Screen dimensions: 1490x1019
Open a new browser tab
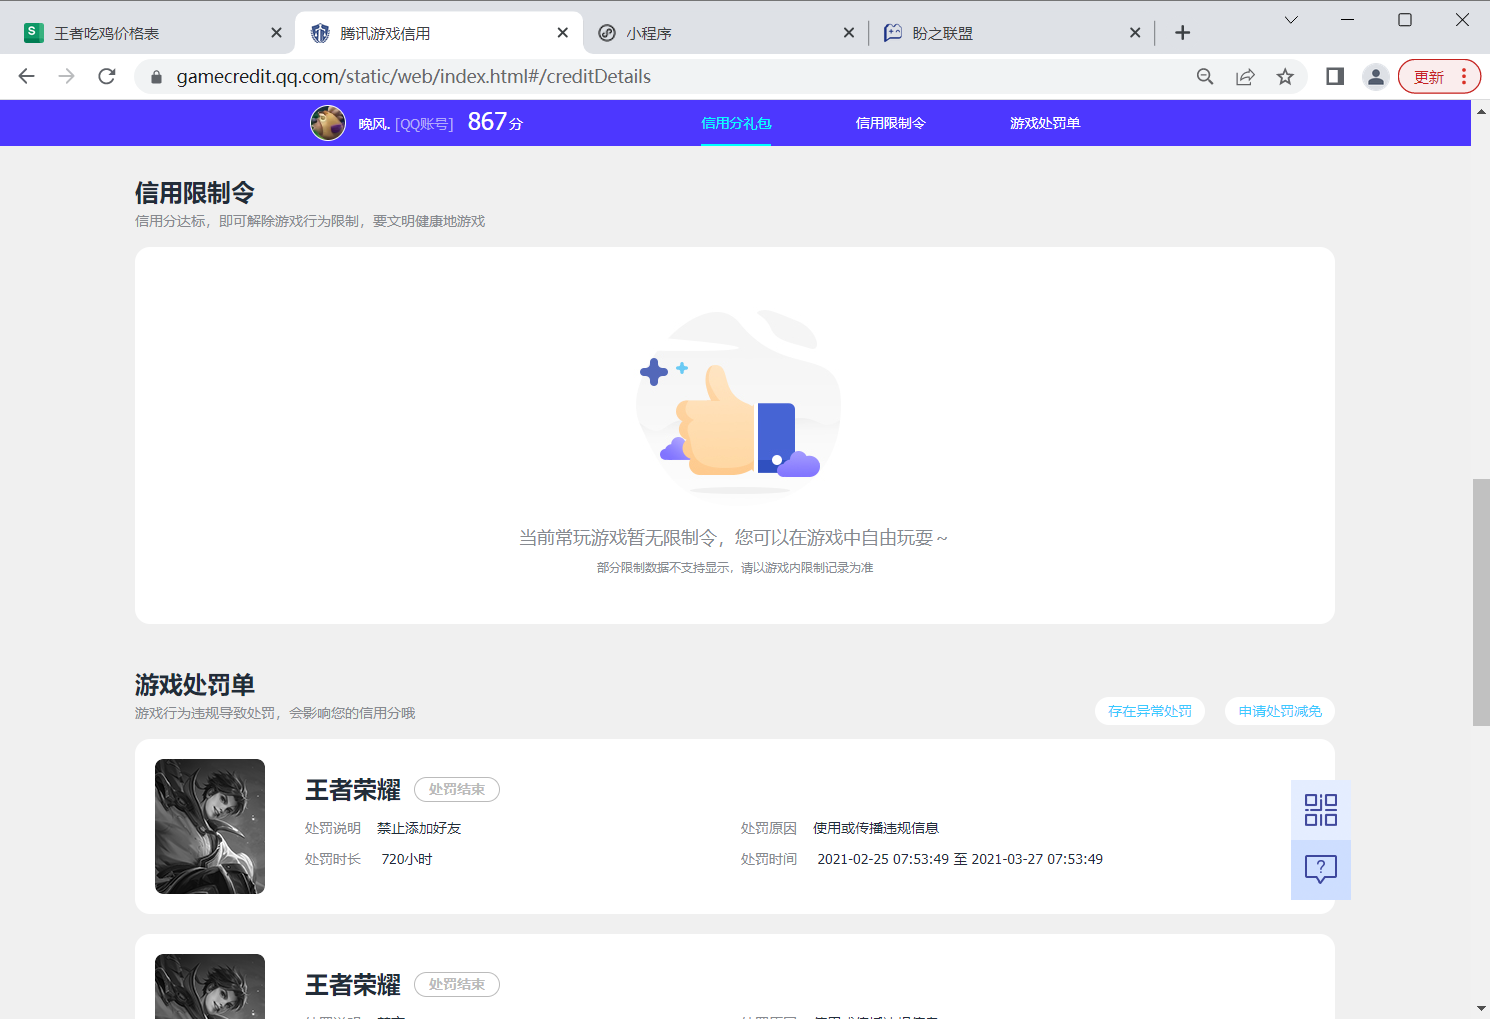click(x=1182, y=33)
